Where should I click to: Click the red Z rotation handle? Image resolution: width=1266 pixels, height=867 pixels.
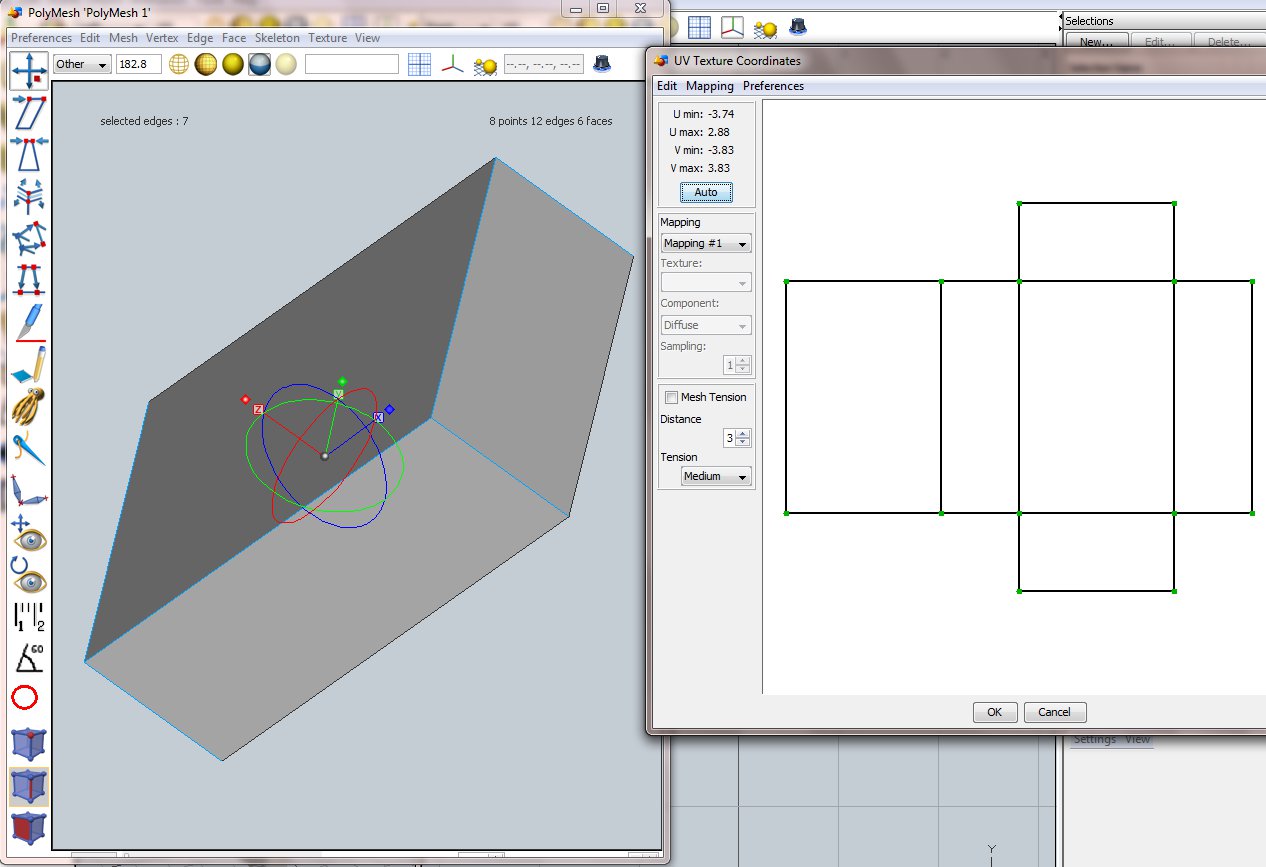click(x=258, y=409)
